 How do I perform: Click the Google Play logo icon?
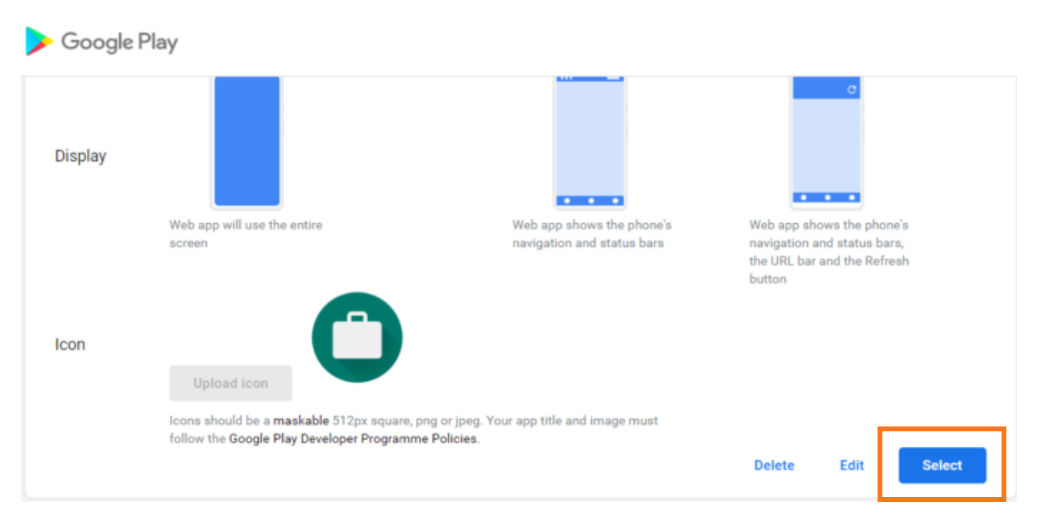tap(39, 41)
